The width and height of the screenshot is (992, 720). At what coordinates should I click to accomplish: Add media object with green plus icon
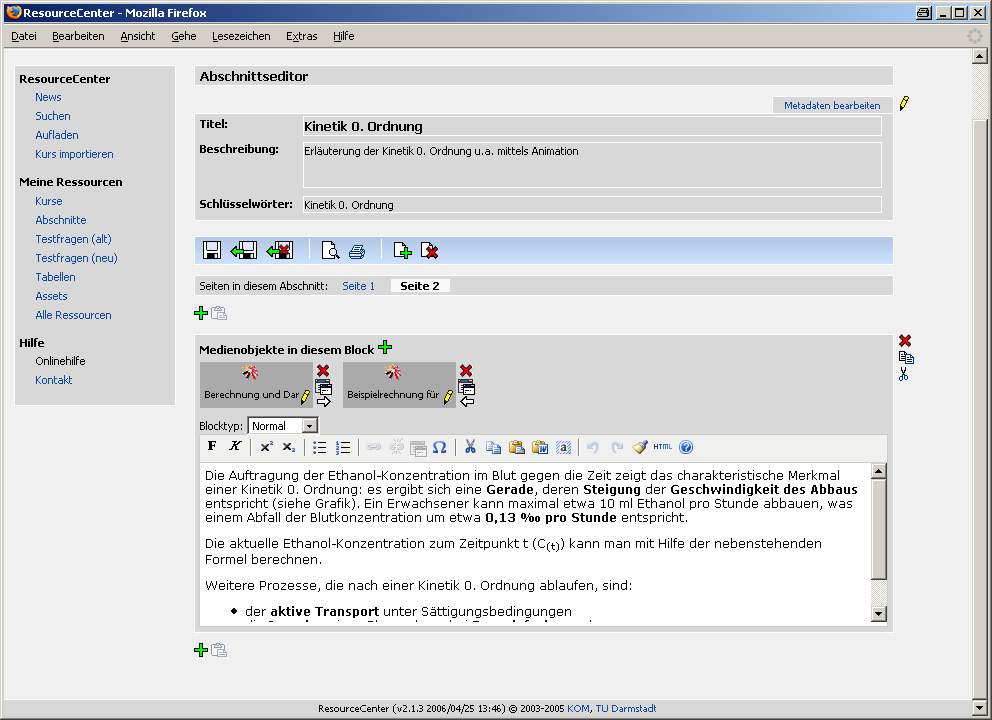tap(385, 348)
